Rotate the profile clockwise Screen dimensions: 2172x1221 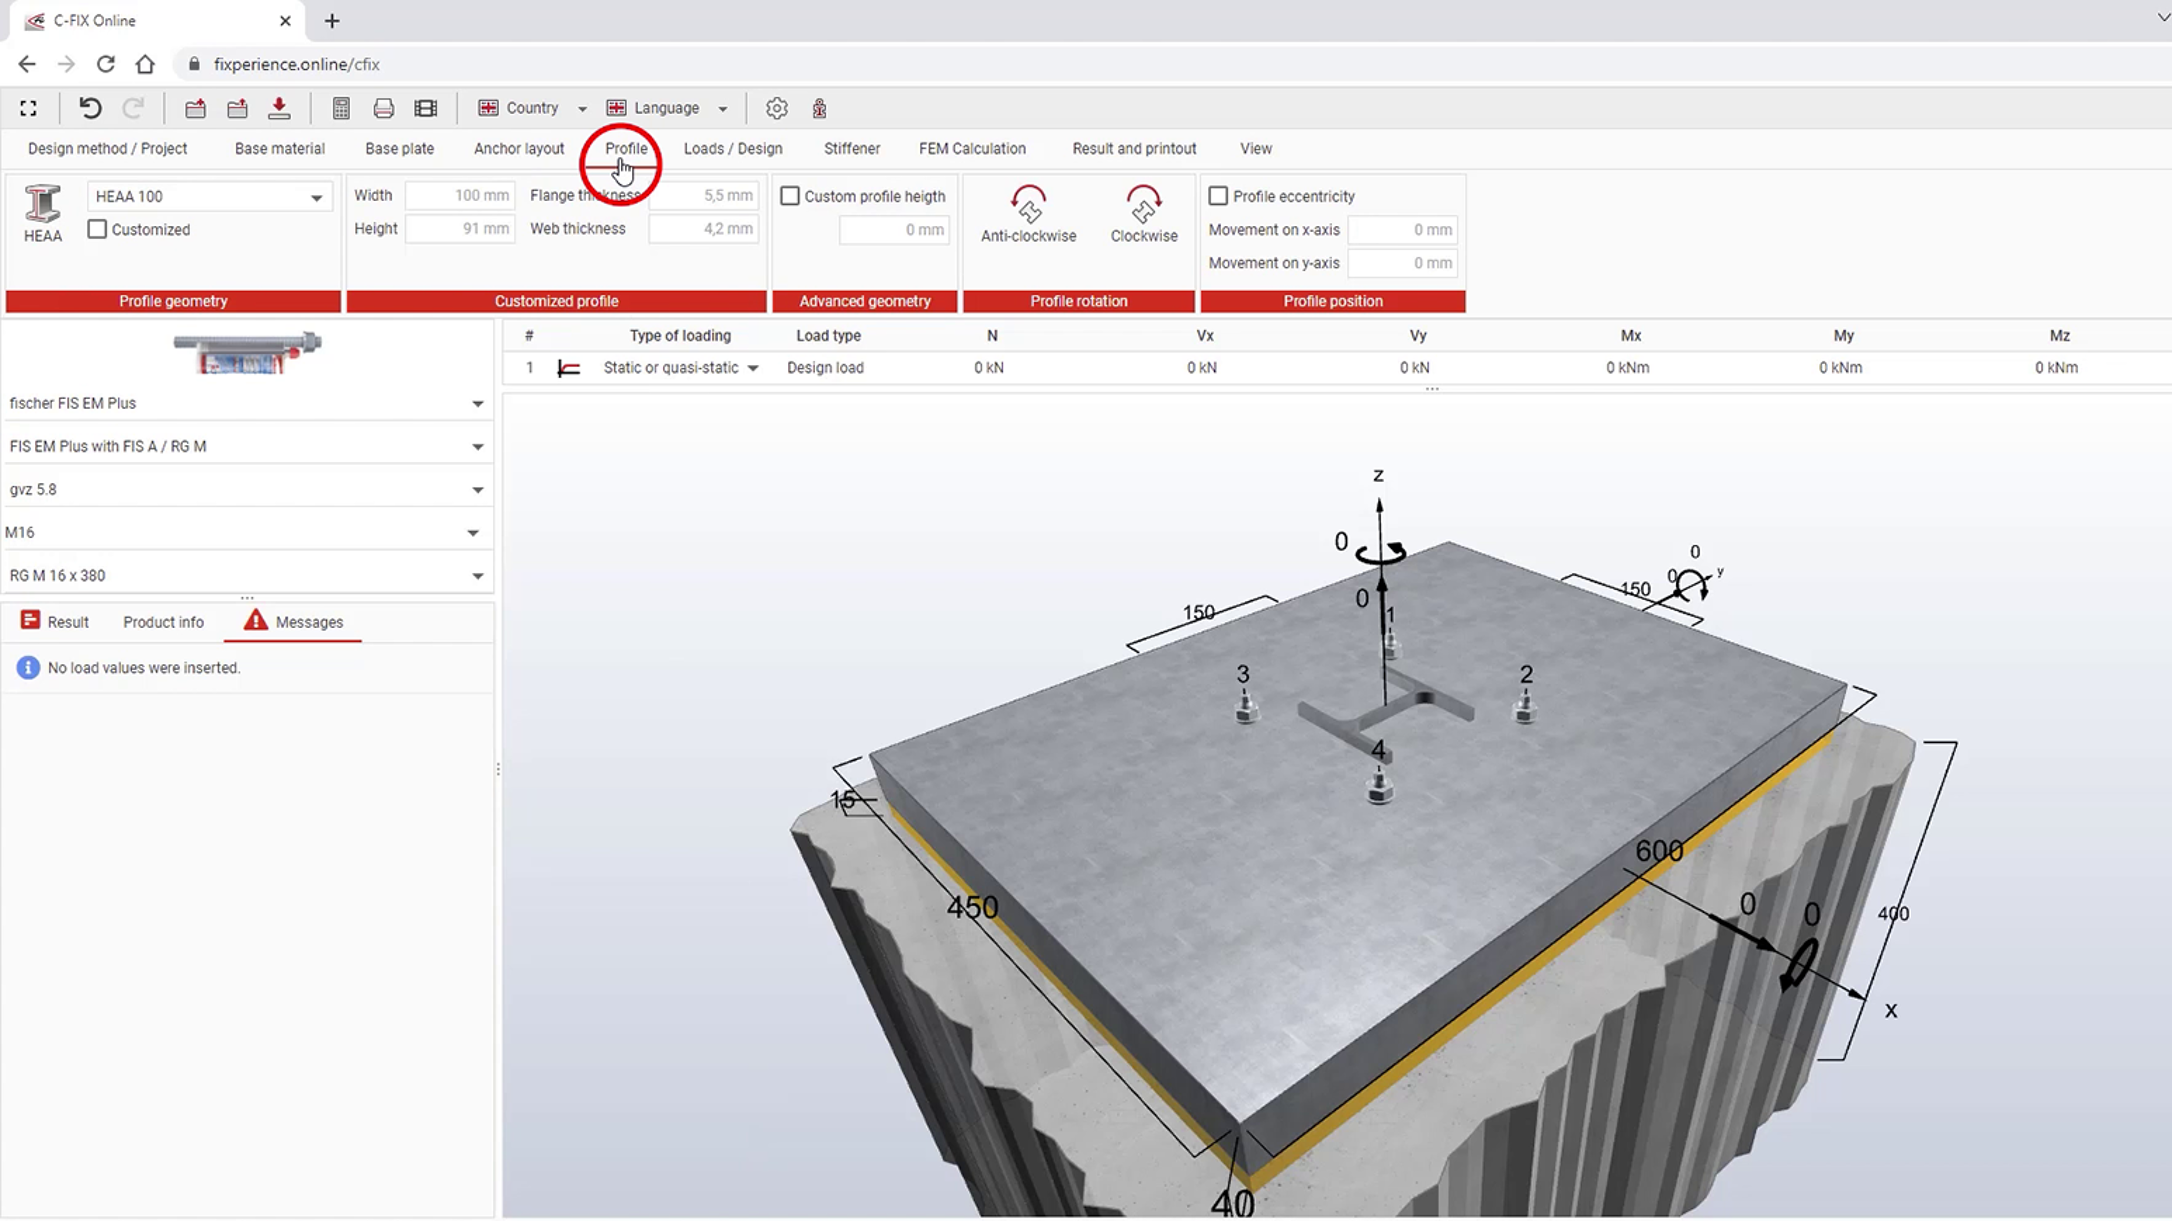pyautogui.click(x=1143, y=213)
